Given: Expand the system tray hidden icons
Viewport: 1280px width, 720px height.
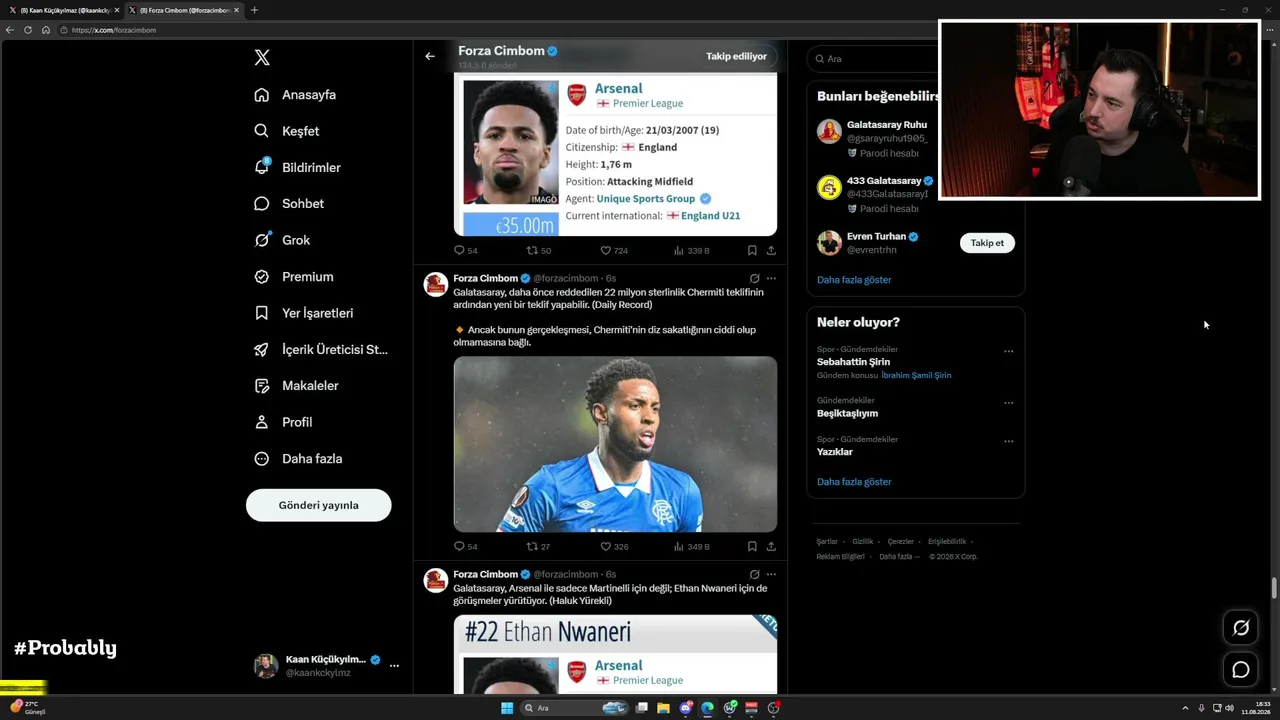Looking at the screenshot, I should coord(1185,708).
